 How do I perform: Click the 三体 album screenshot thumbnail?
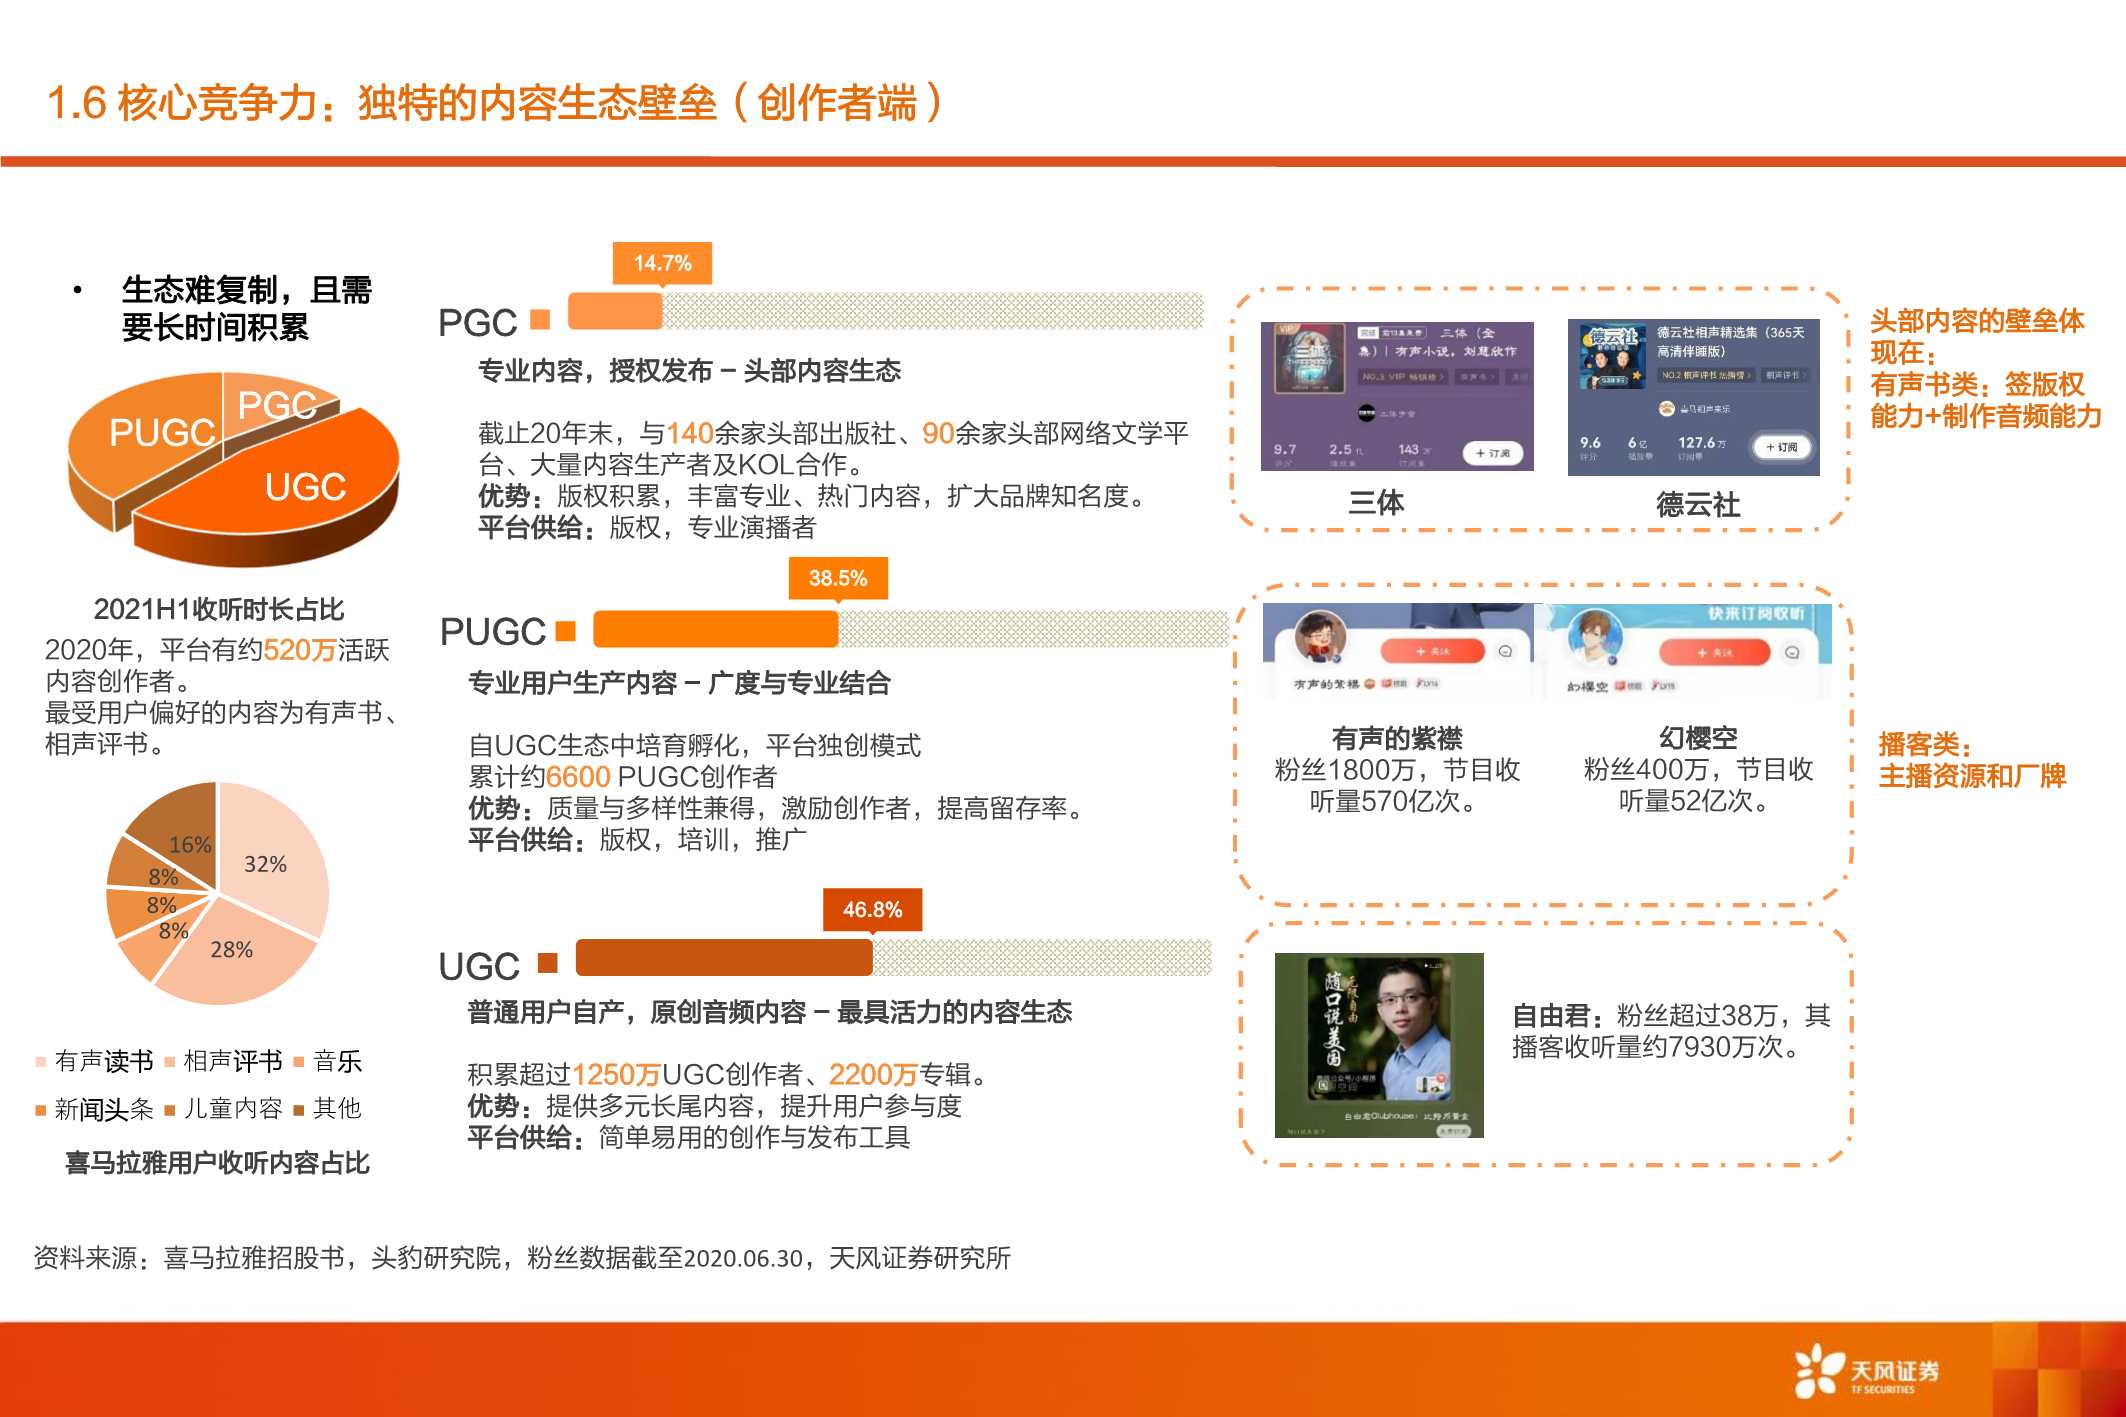pos(1397,396)
